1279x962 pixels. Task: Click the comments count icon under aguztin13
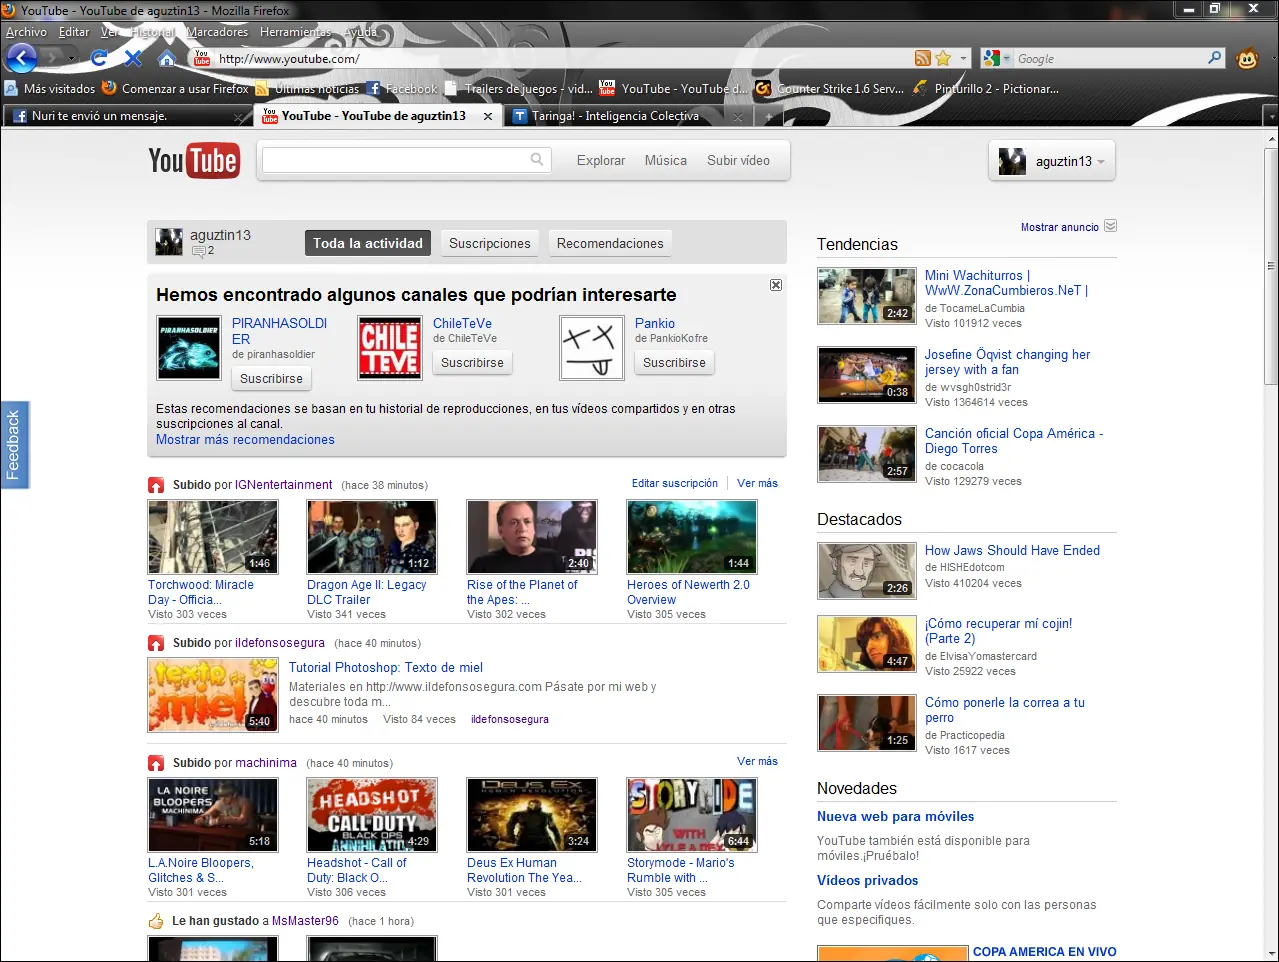point(198,252)
